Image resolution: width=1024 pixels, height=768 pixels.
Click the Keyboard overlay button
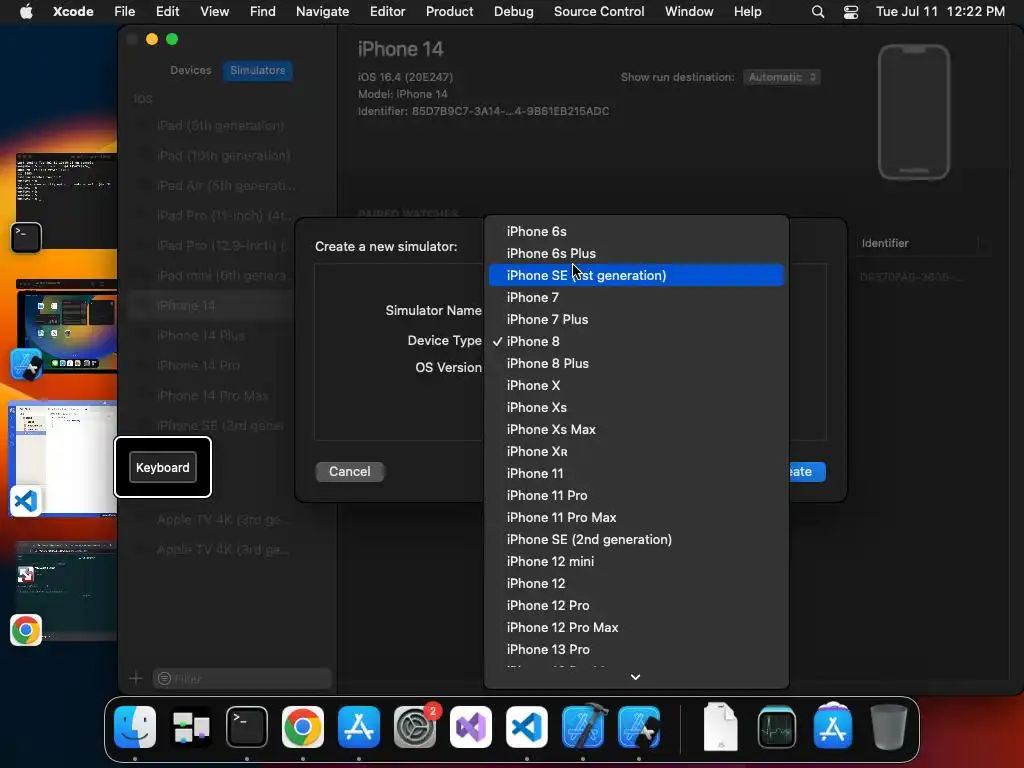(163, 468)
